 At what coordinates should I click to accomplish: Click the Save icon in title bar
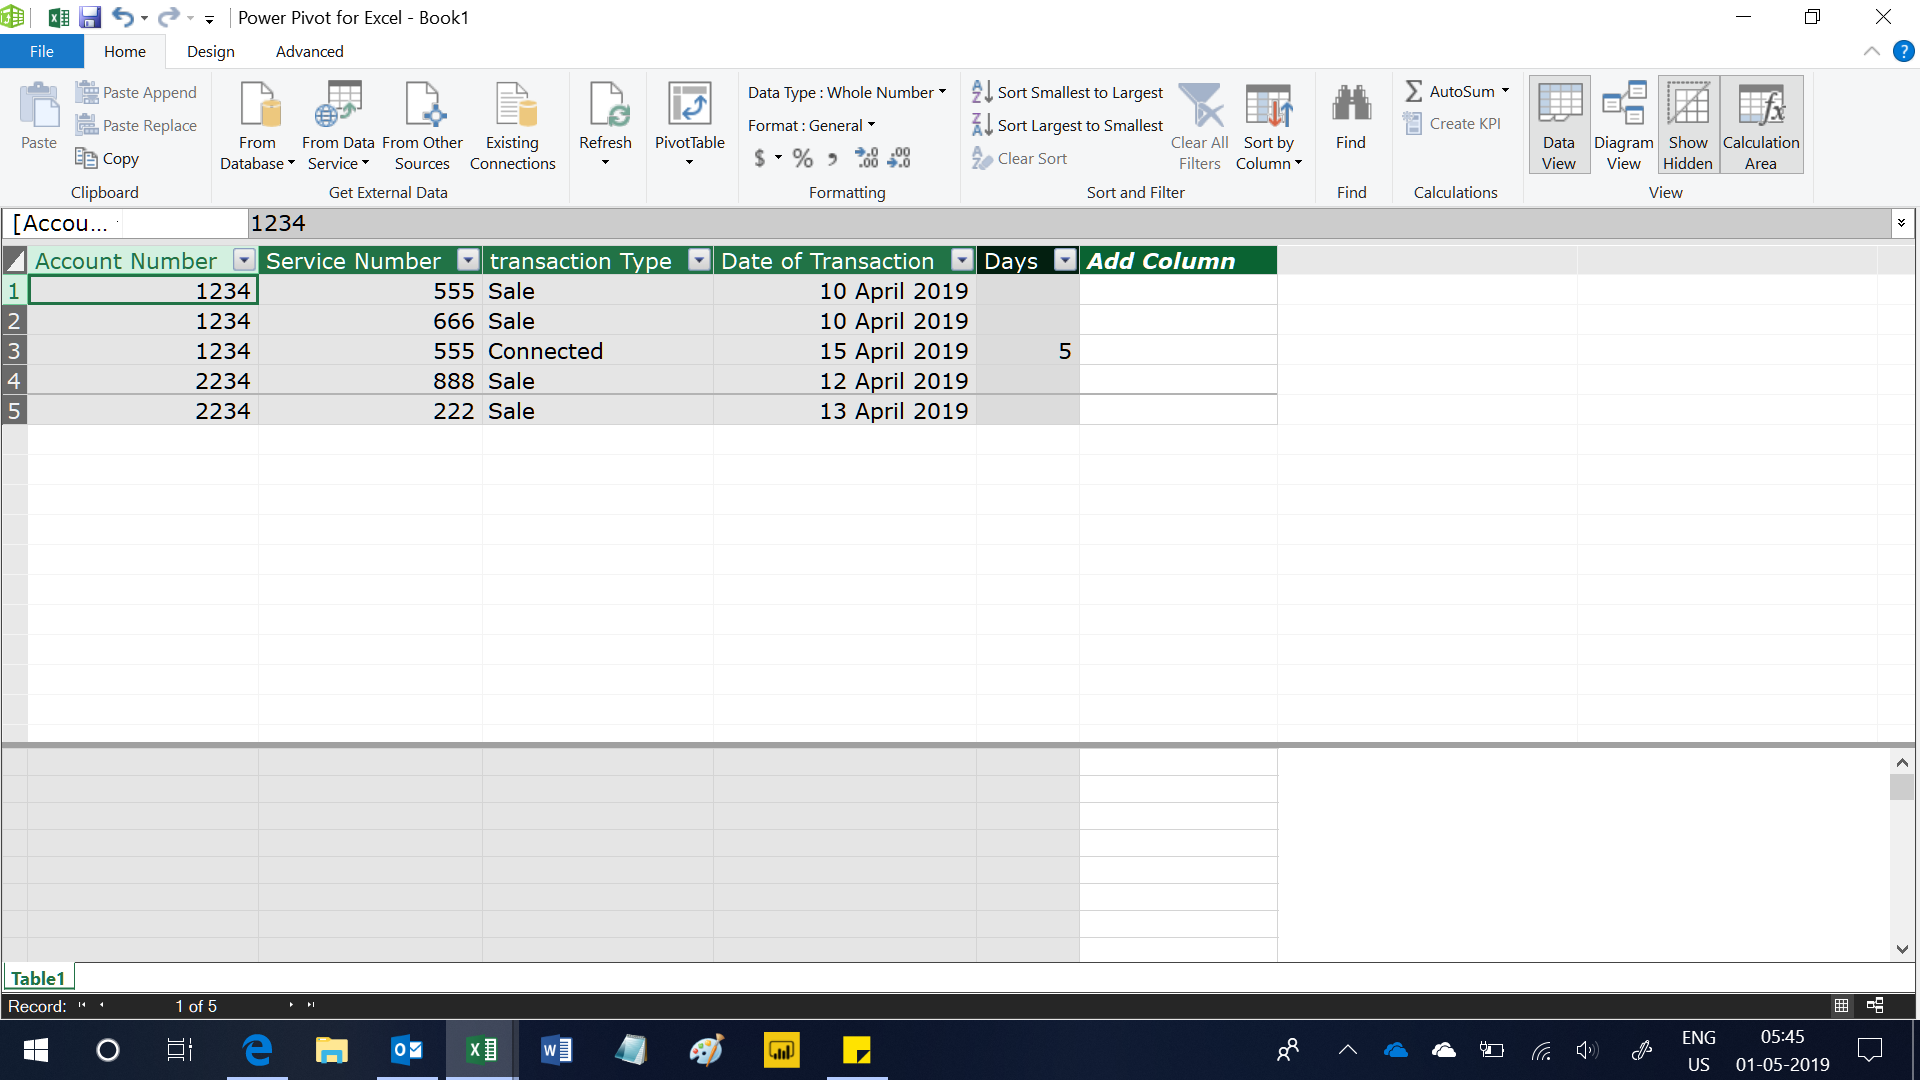click(x=90, y=17)
